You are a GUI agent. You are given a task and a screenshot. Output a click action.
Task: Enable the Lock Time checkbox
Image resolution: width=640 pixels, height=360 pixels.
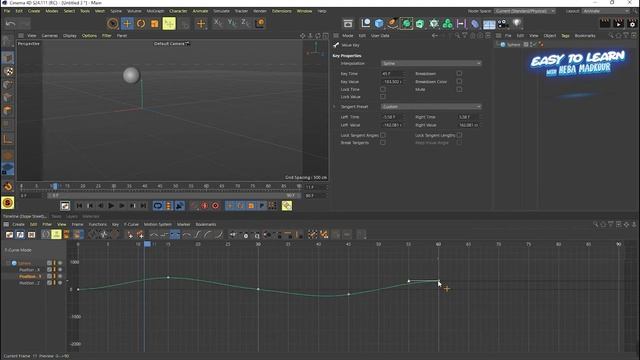pyautogui.click(x=382, y=89)
